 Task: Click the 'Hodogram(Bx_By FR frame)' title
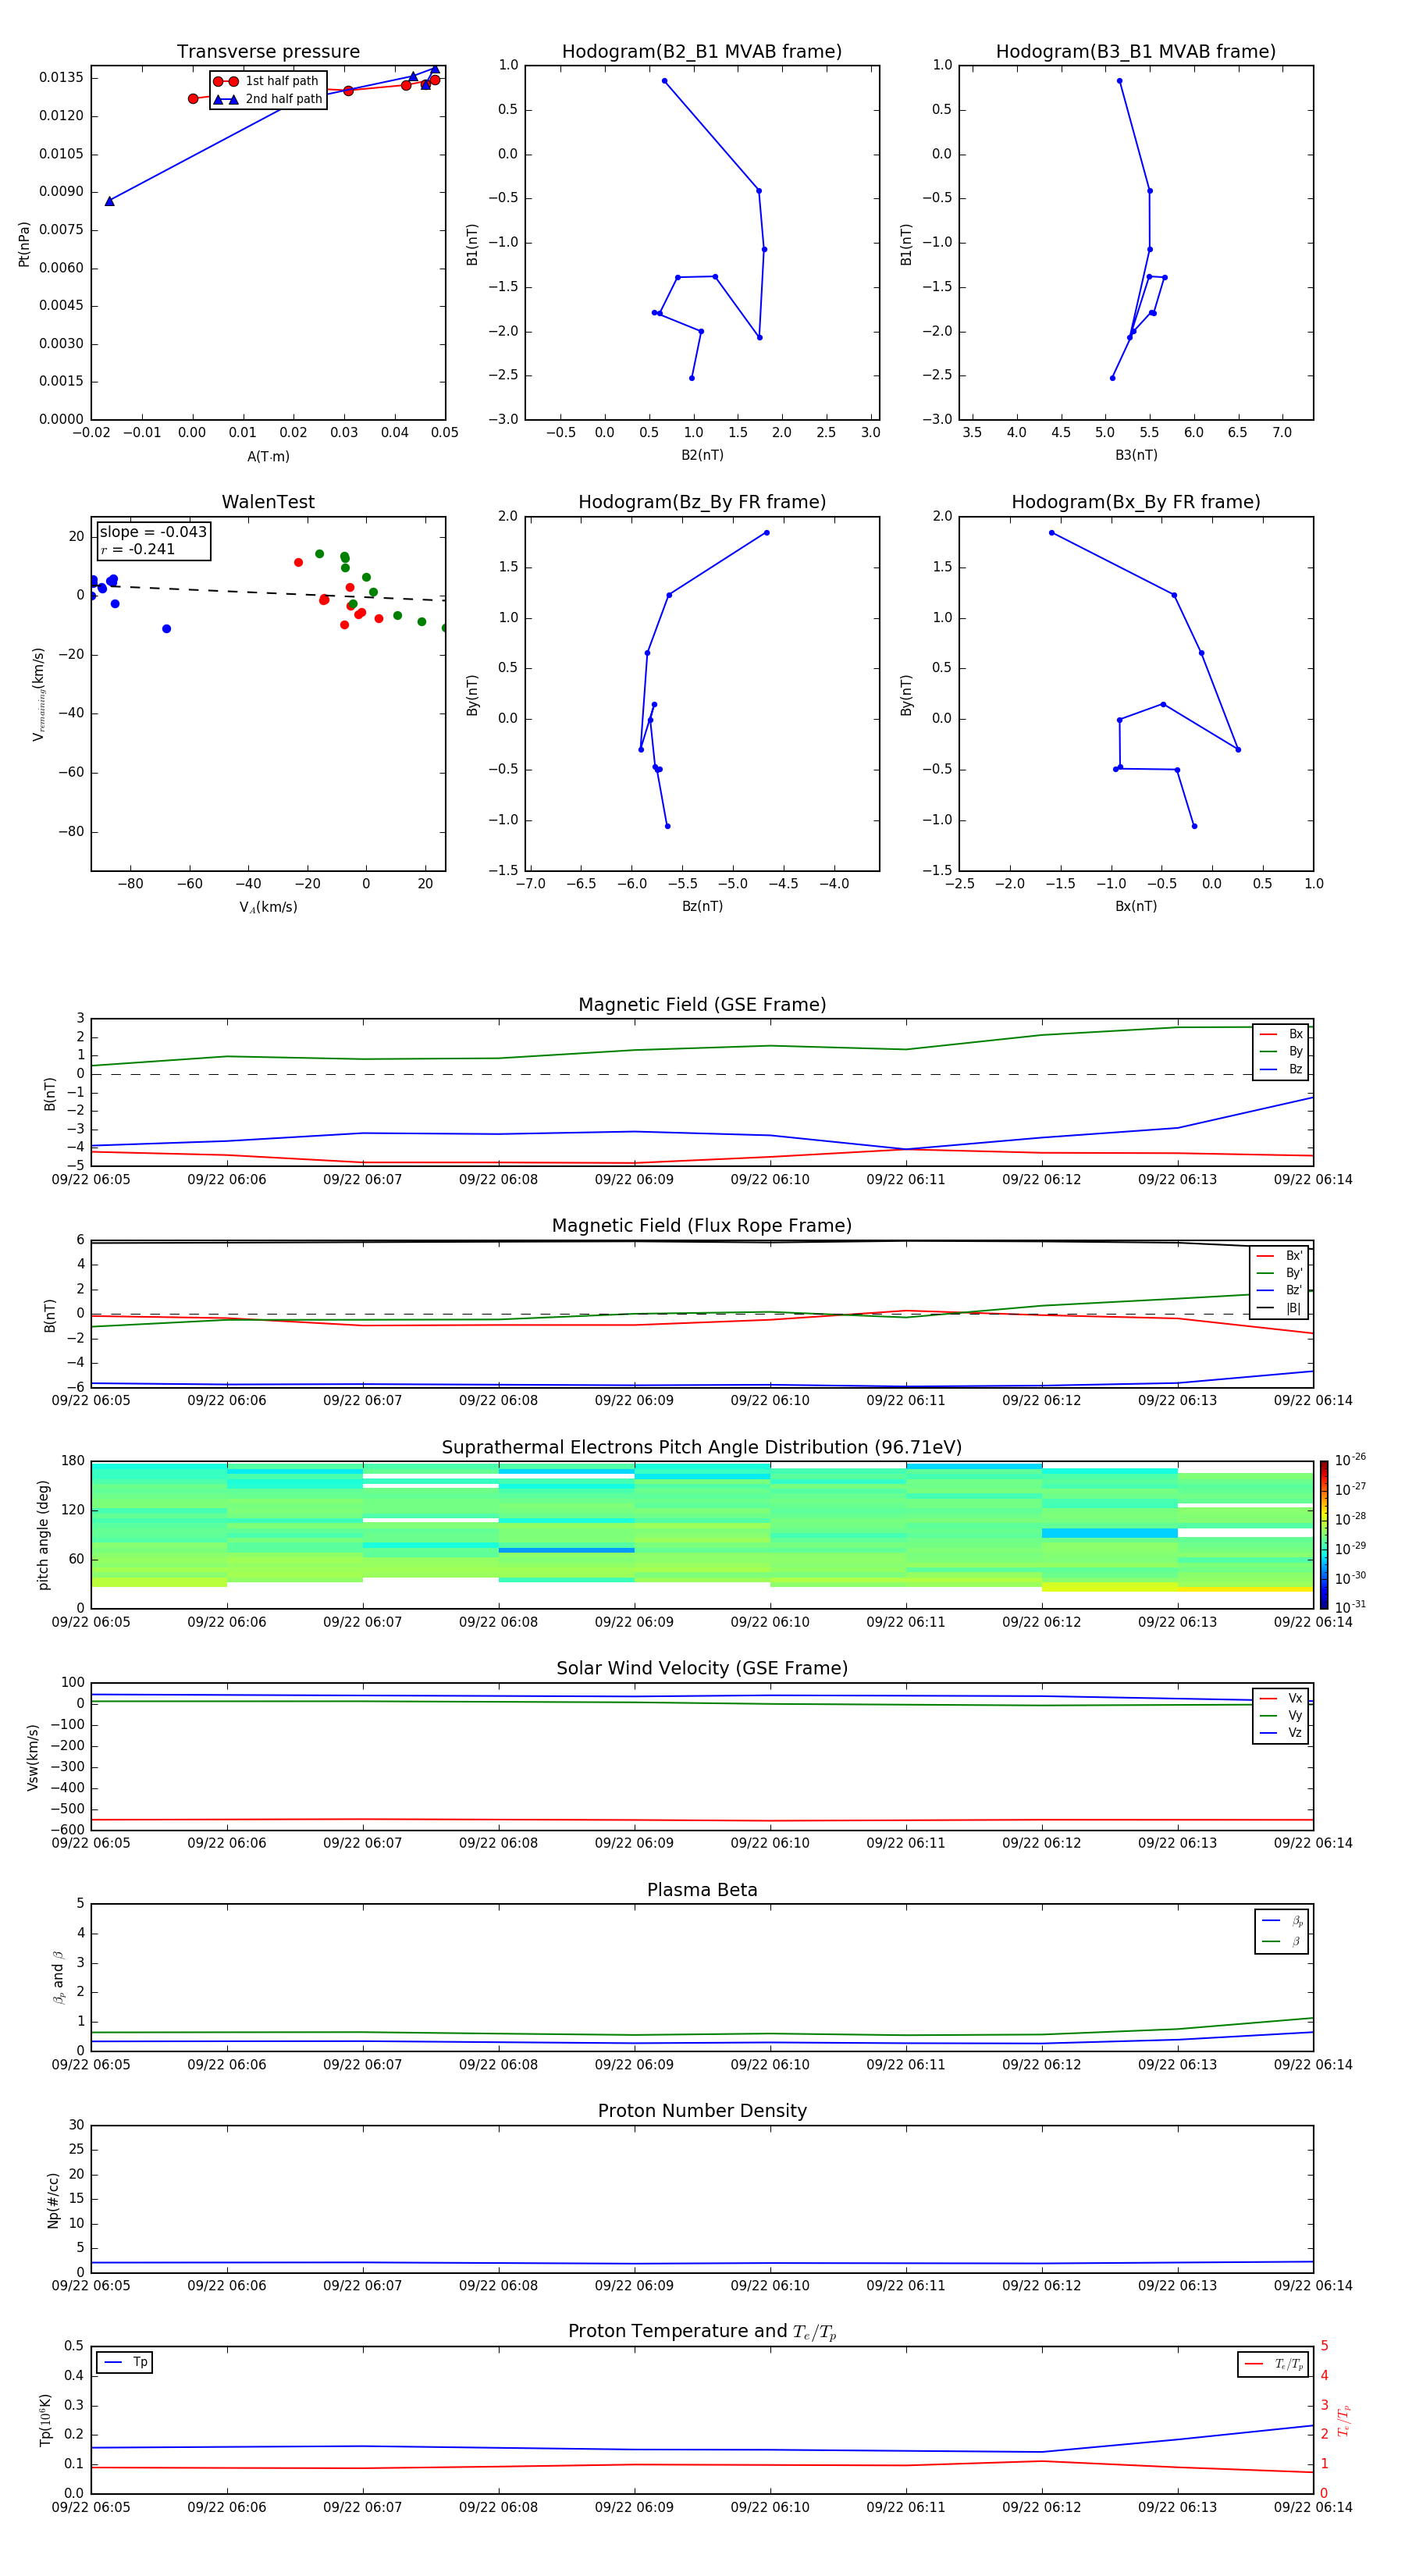pos(1136,502)
